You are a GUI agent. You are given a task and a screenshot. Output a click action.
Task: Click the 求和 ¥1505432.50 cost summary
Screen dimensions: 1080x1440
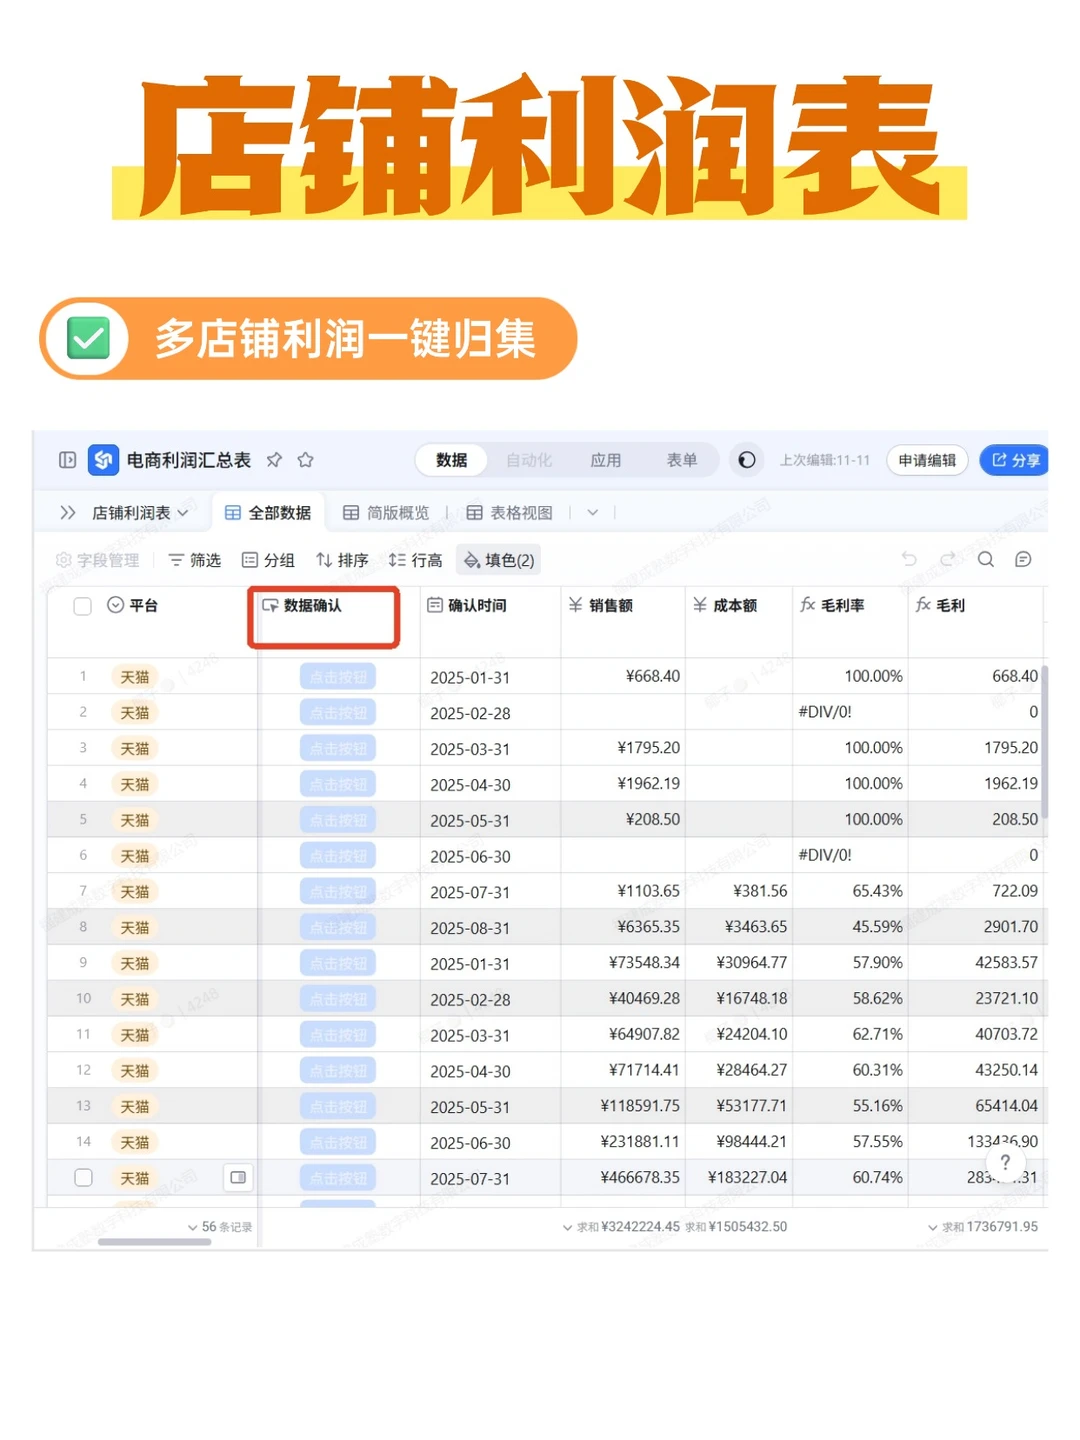[736, 1227]
